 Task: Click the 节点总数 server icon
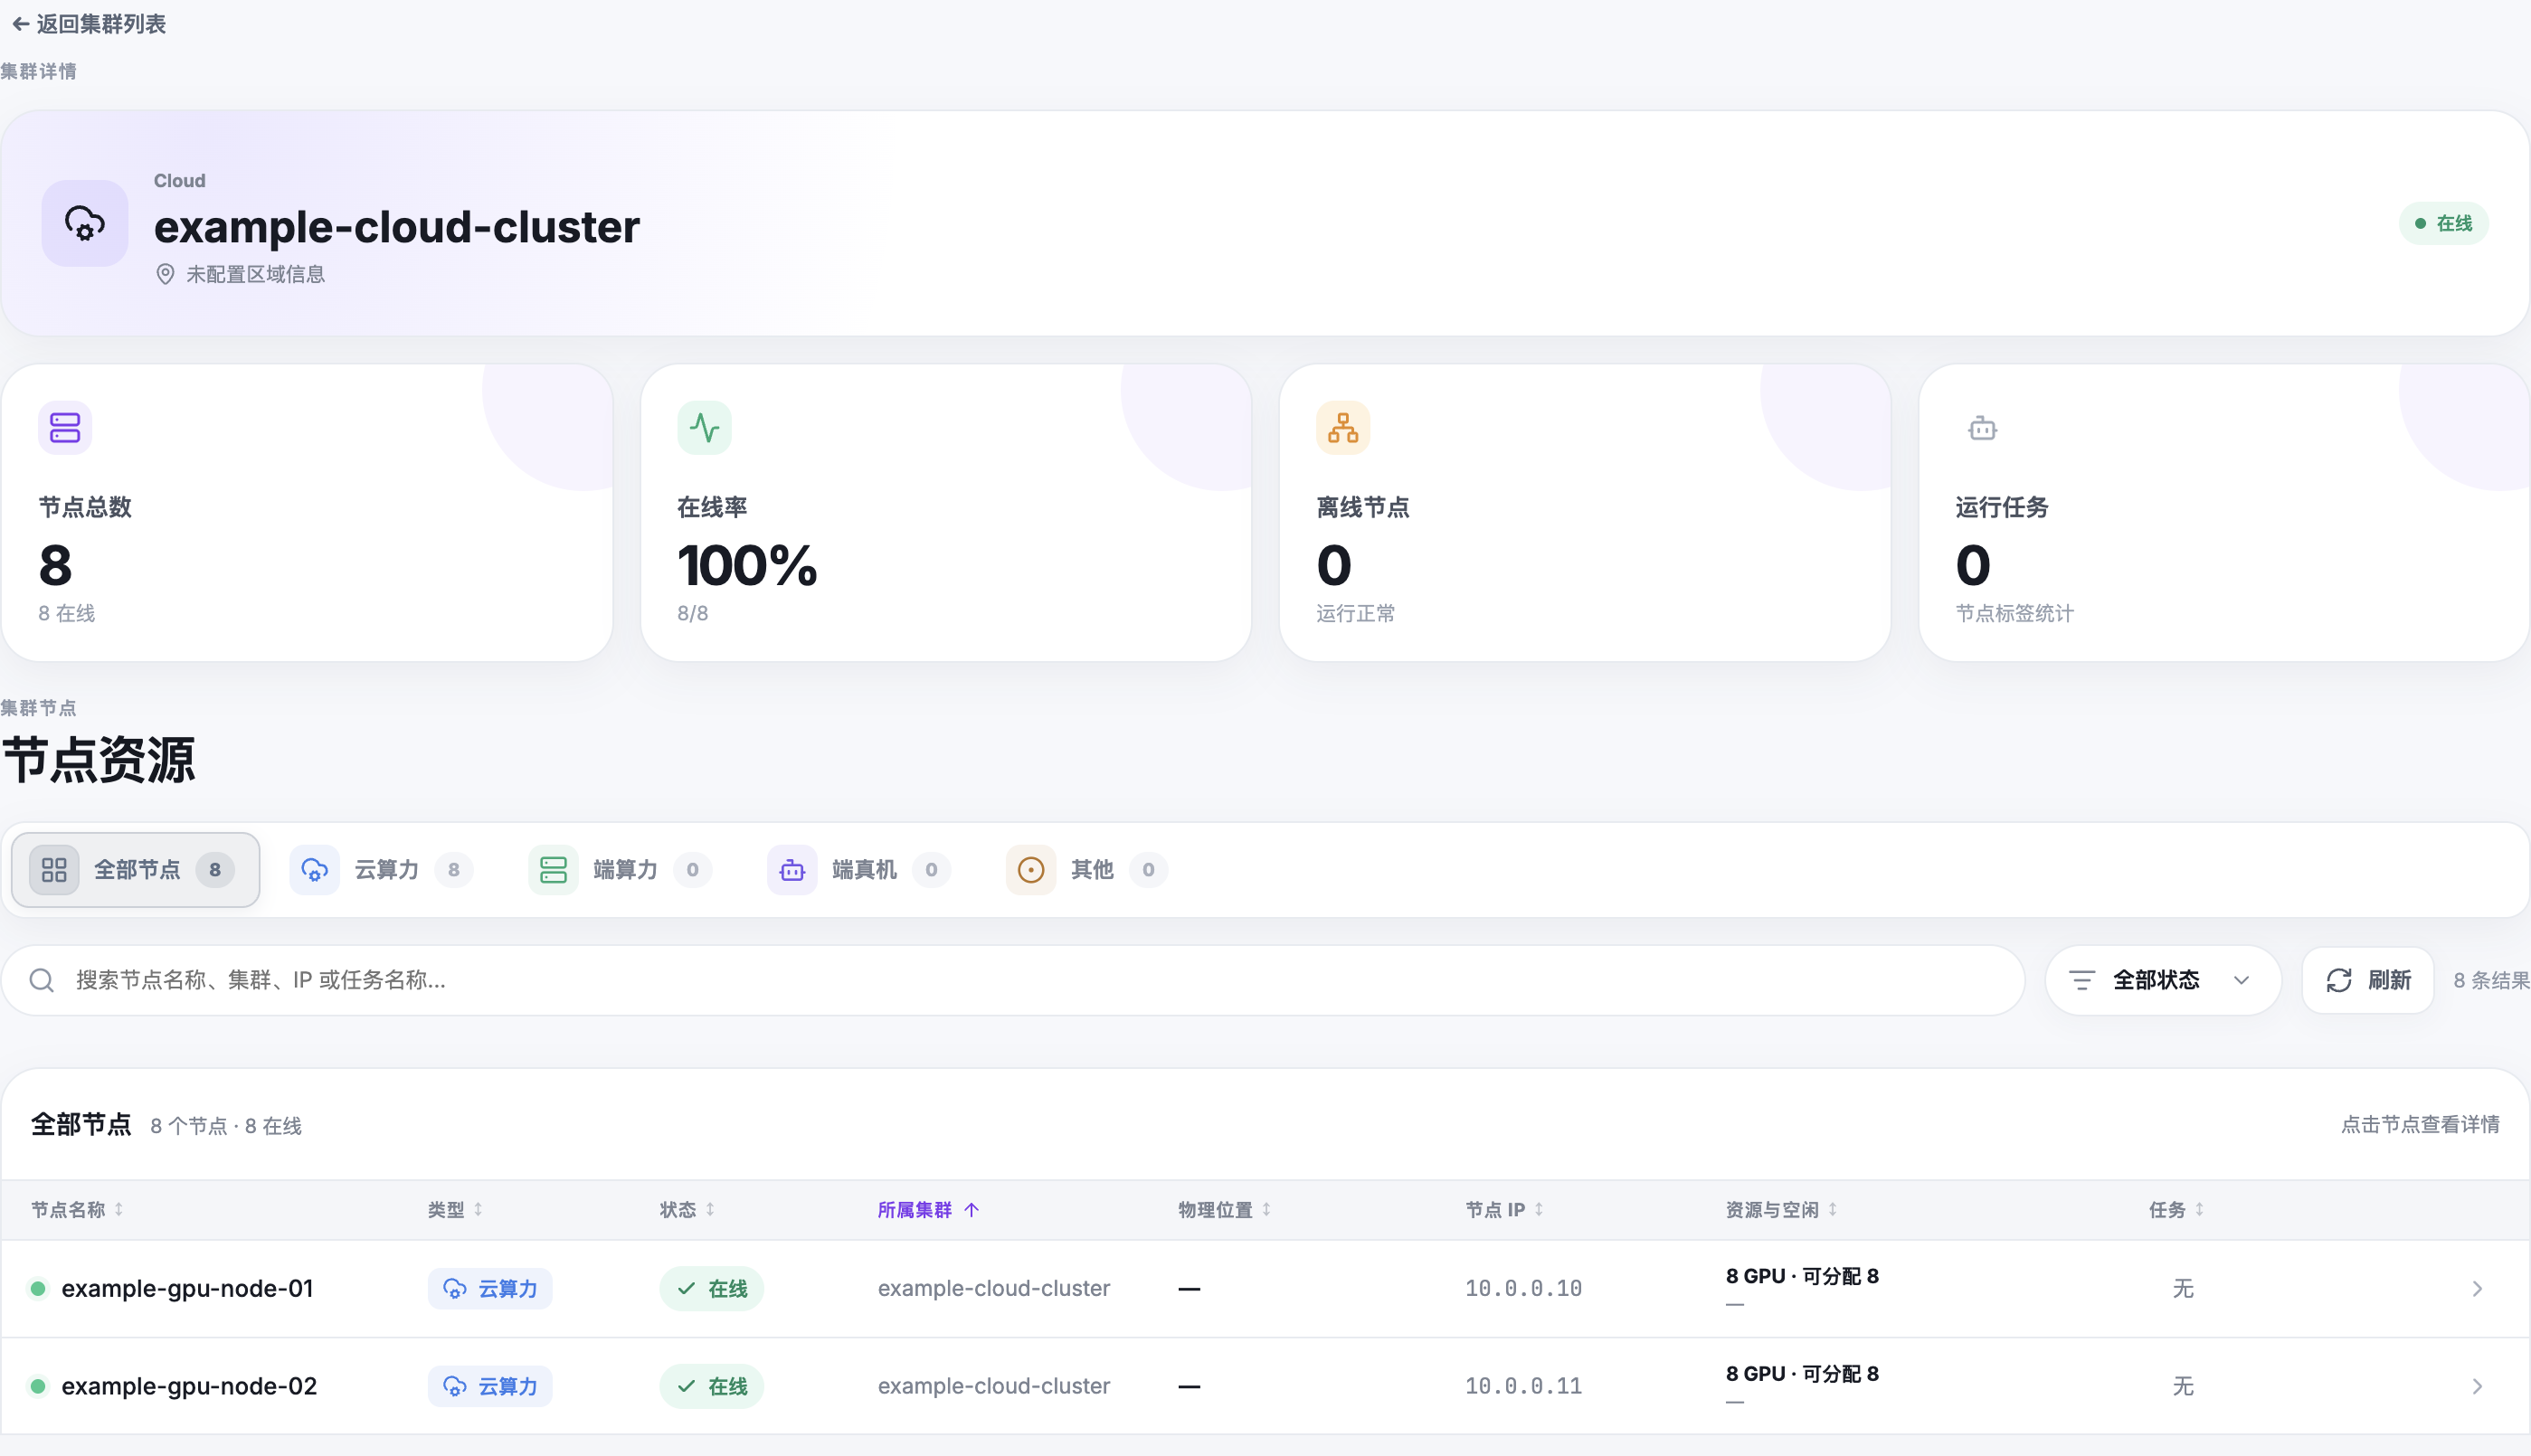click(x=65, y=428)
